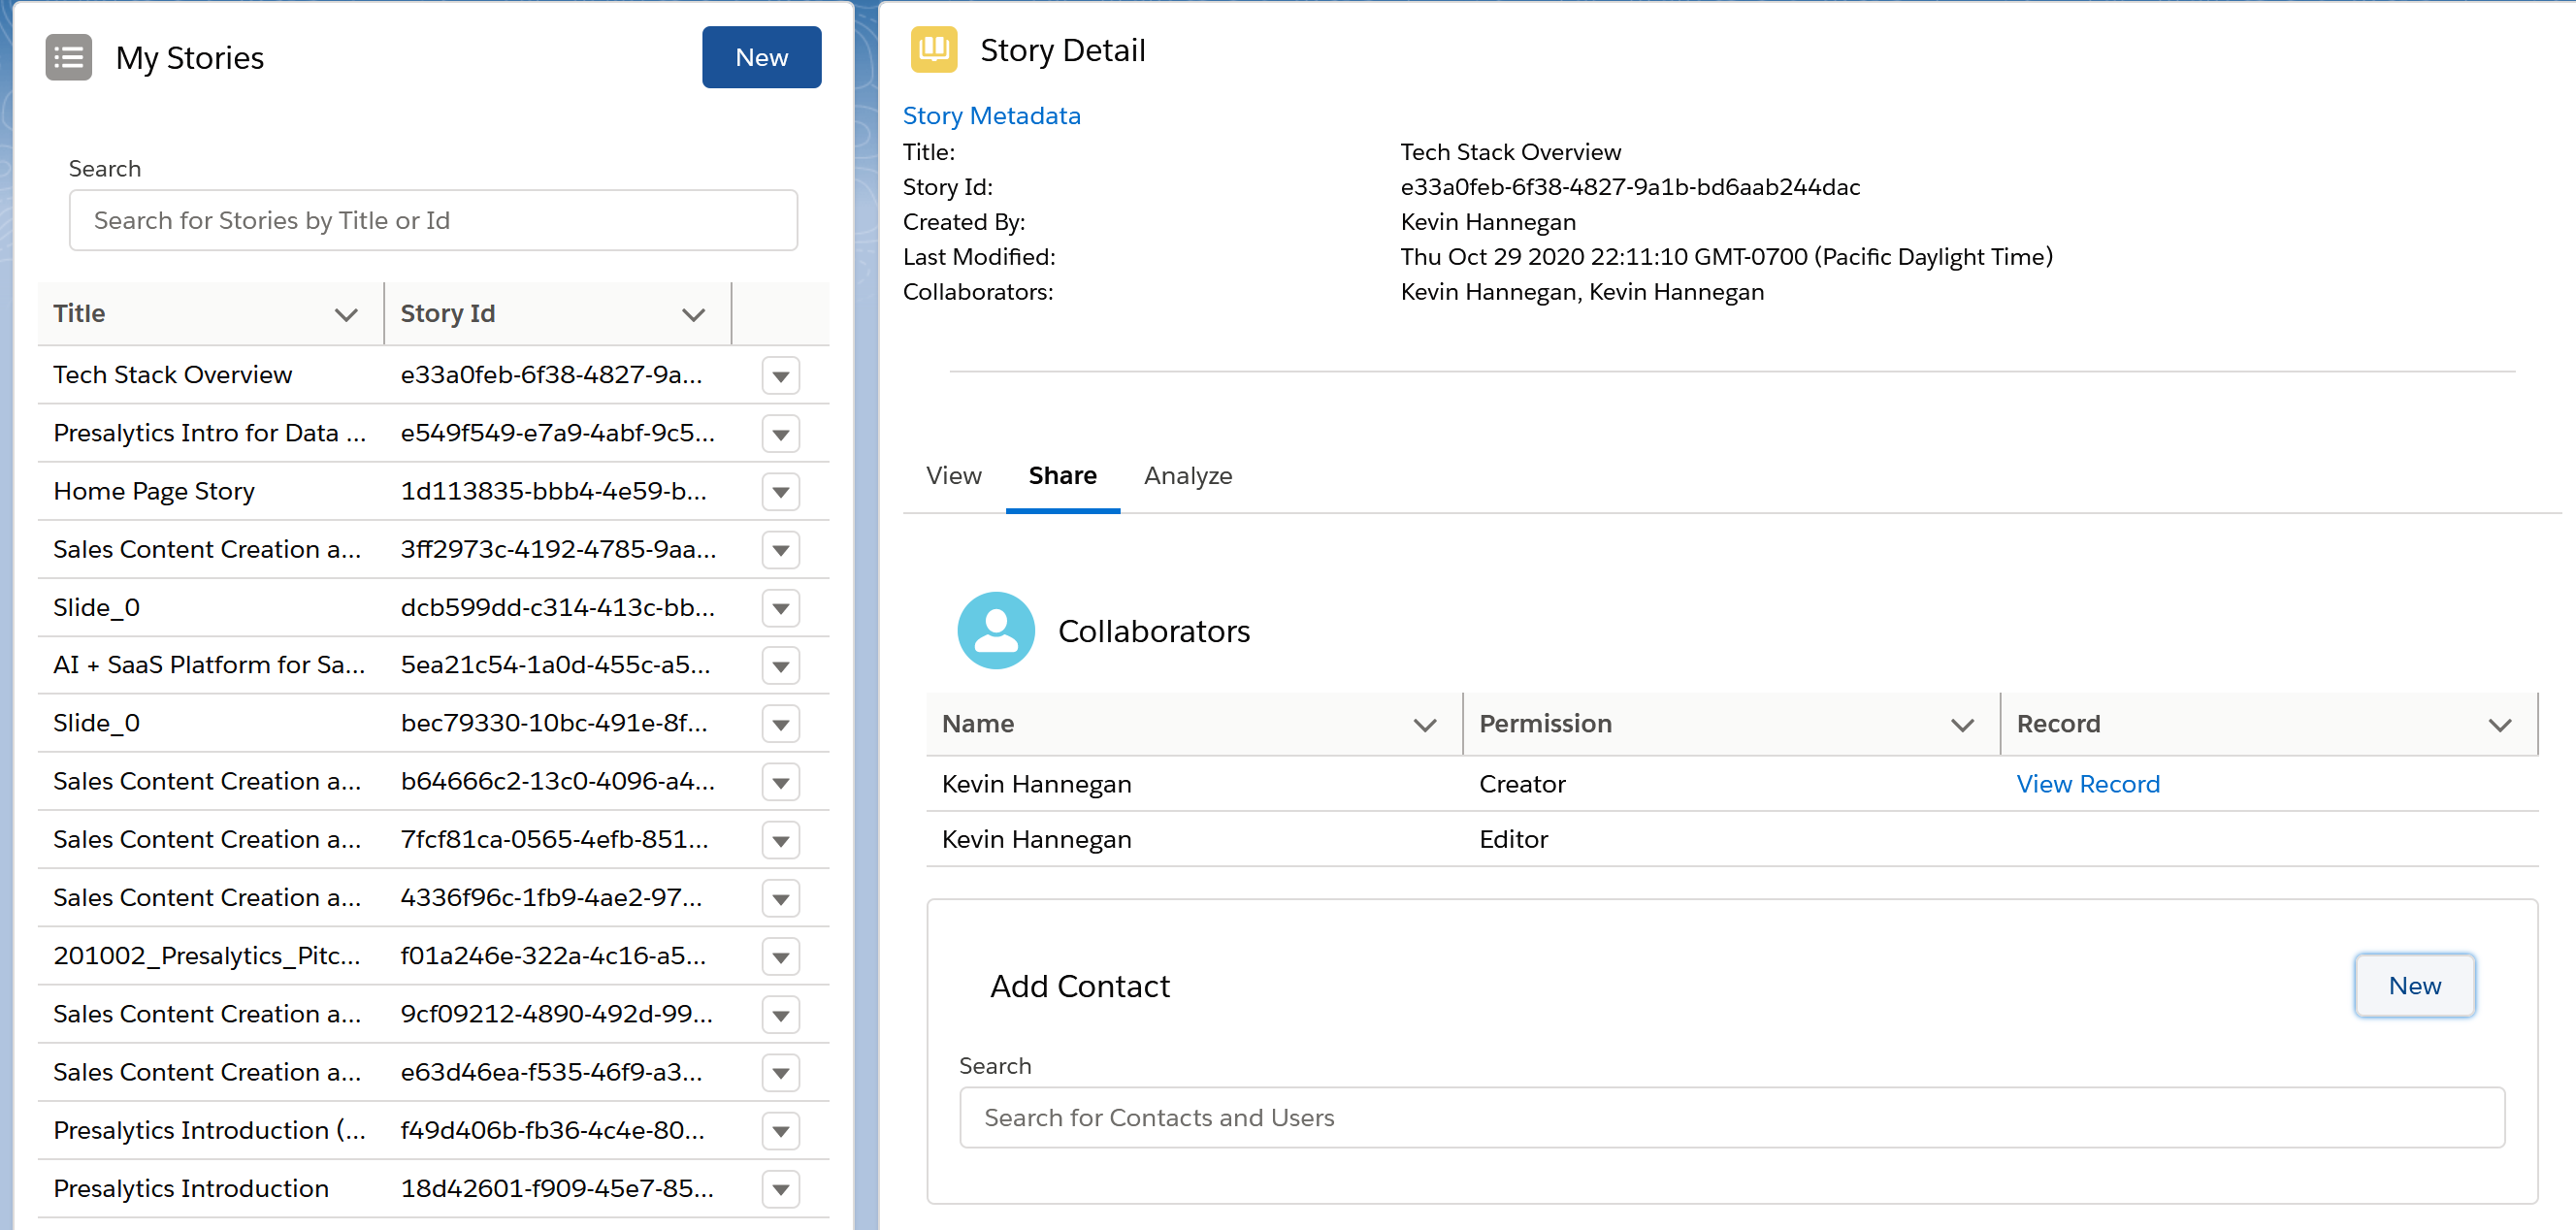This screenshot has height=1230, width=2576.
Task: Open the Record column dropdown
Action: tap(2499, 724)
